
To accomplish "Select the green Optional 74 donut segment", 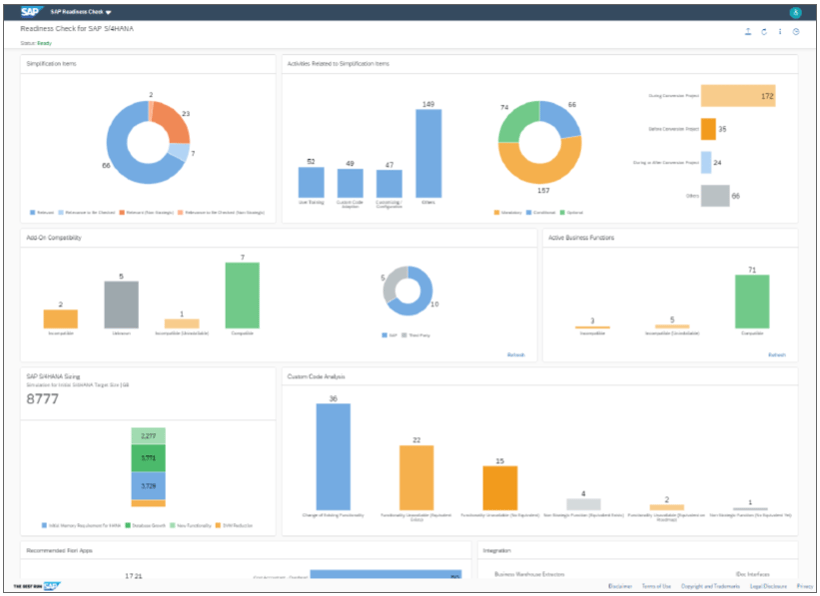I will coord(516,119).
